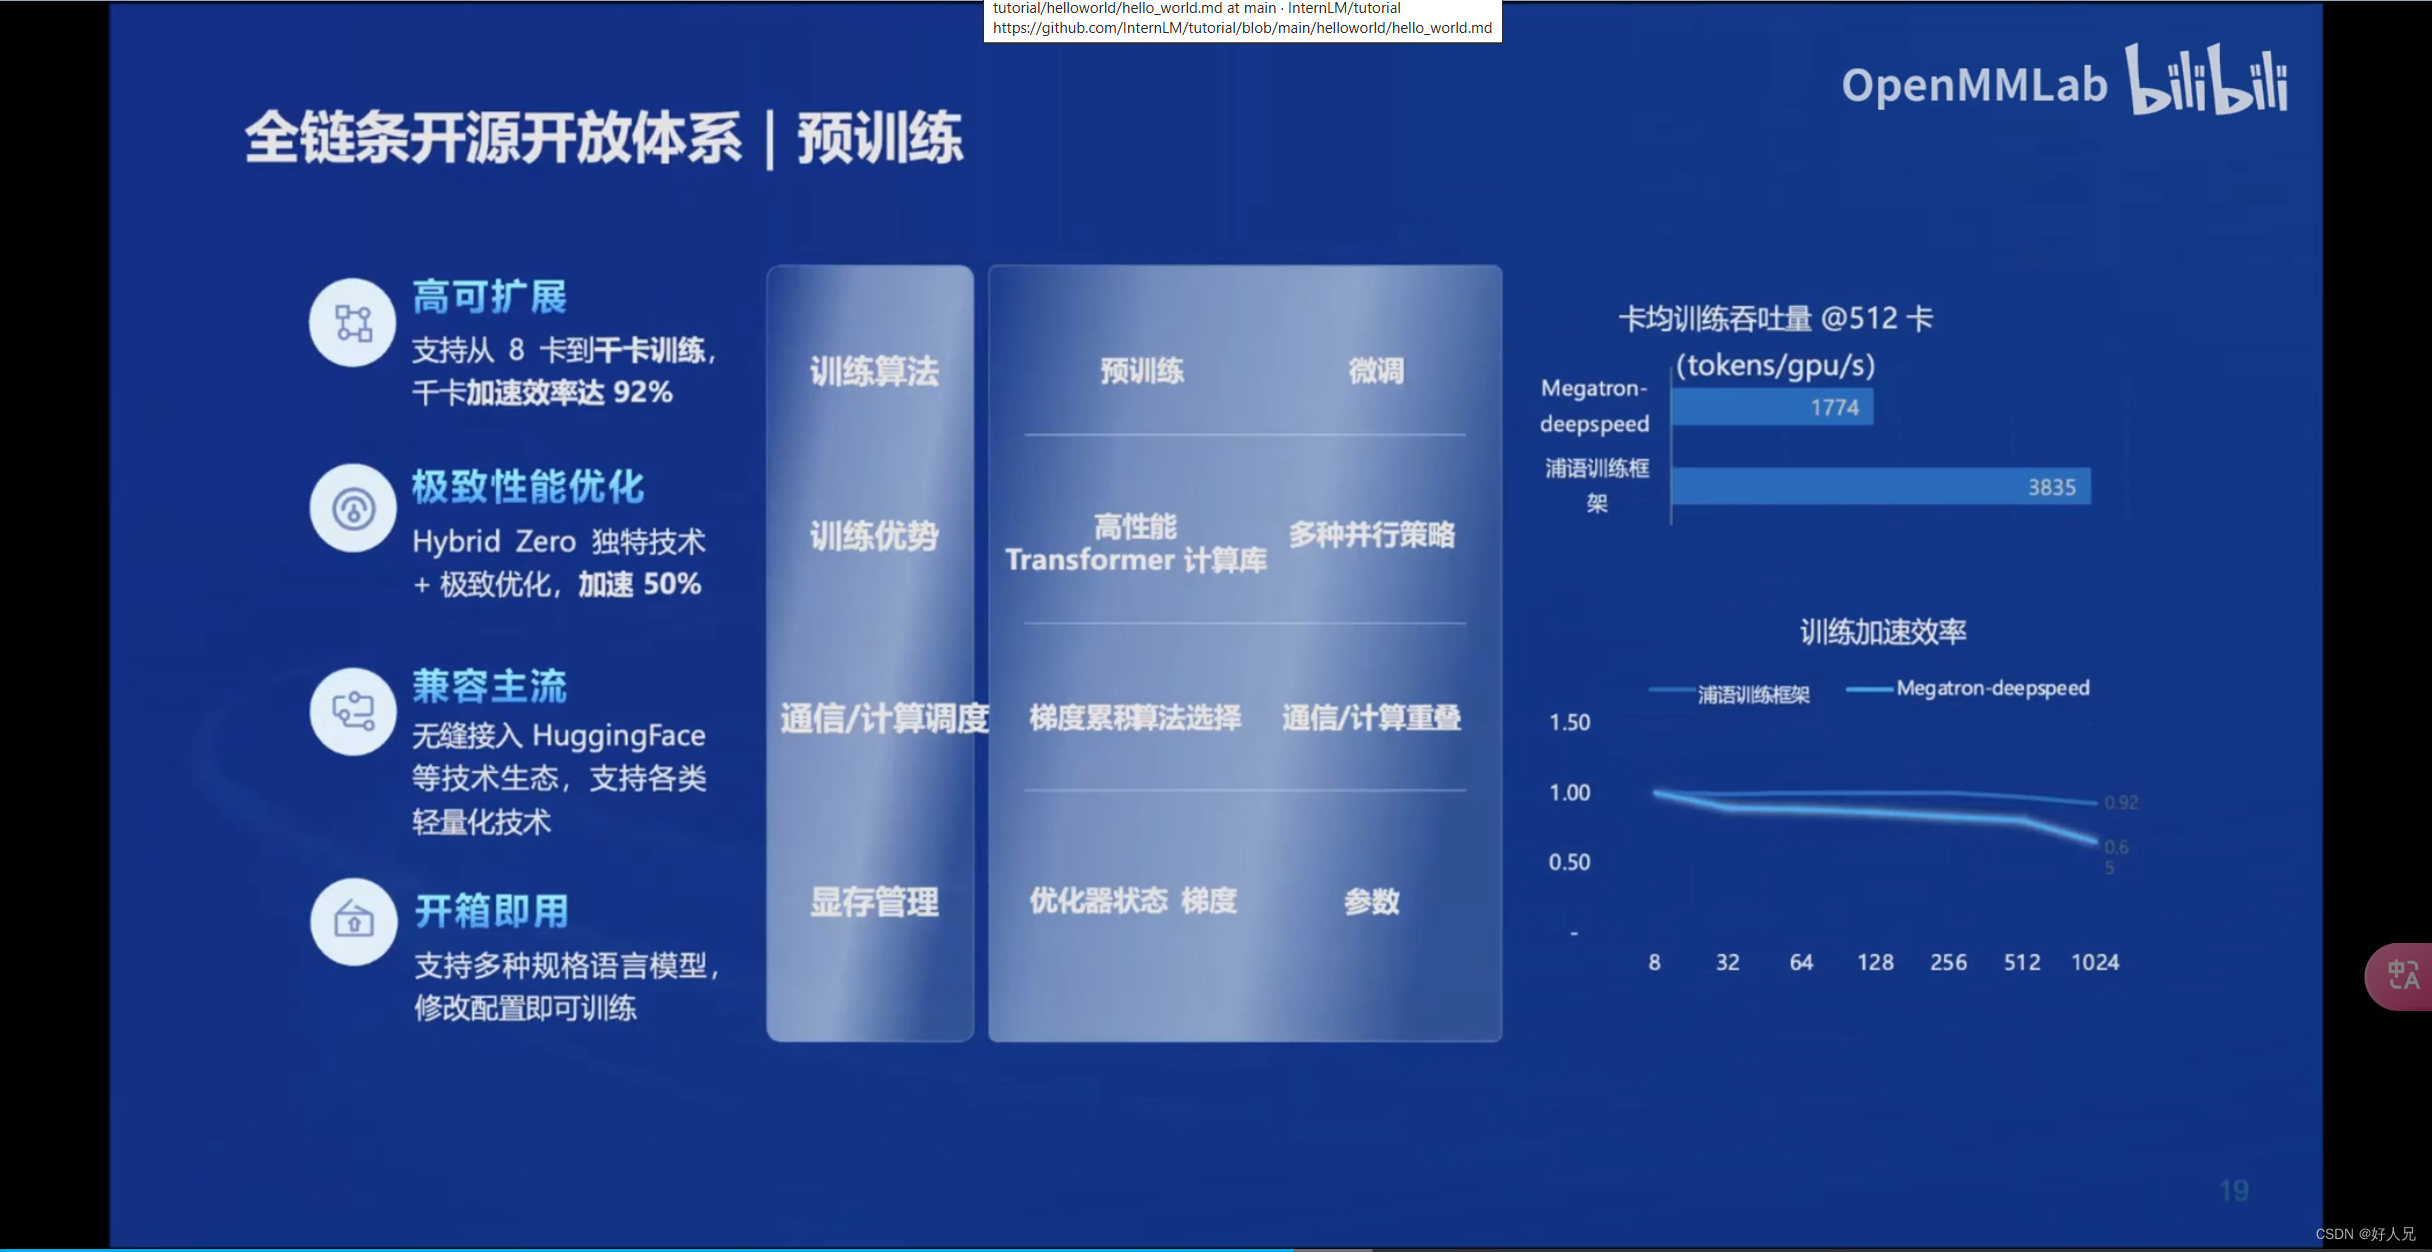Viewport: 2432px width, 1252px height.
Task: Click the 极致性能优化 heading
Action: (528, 486)
